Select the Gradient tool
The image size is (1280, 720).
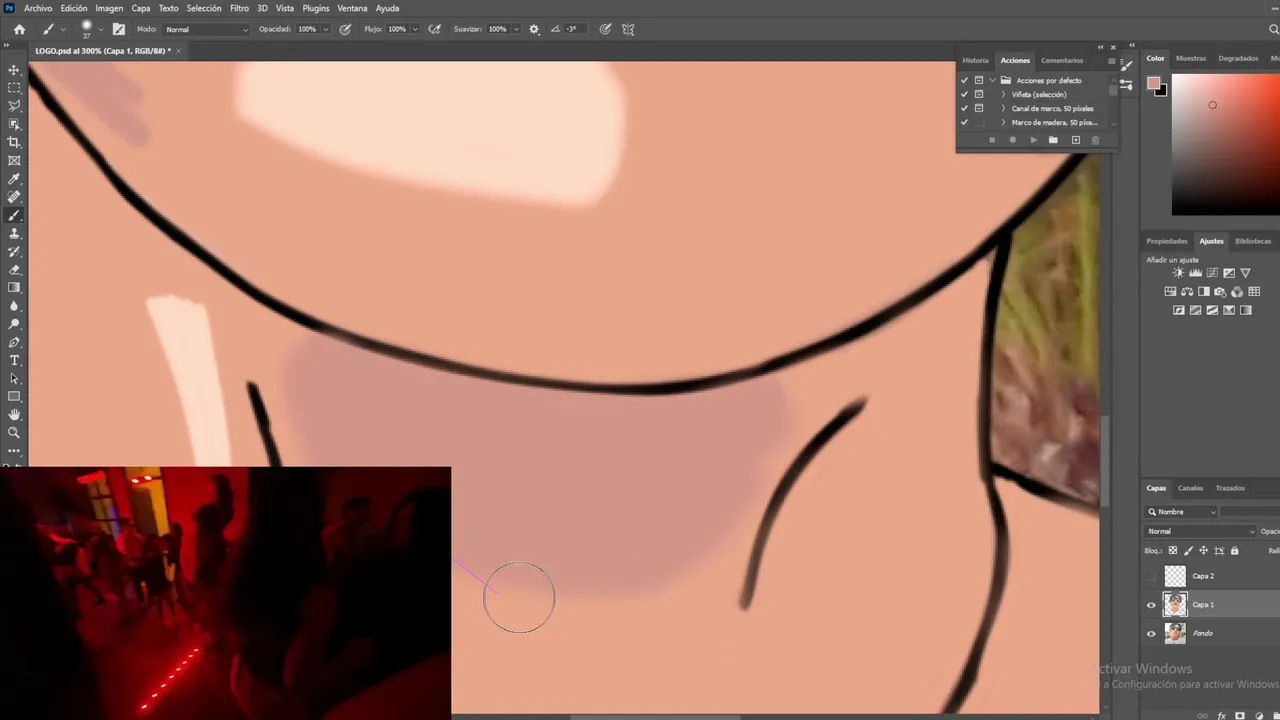[x=14, y=288]
